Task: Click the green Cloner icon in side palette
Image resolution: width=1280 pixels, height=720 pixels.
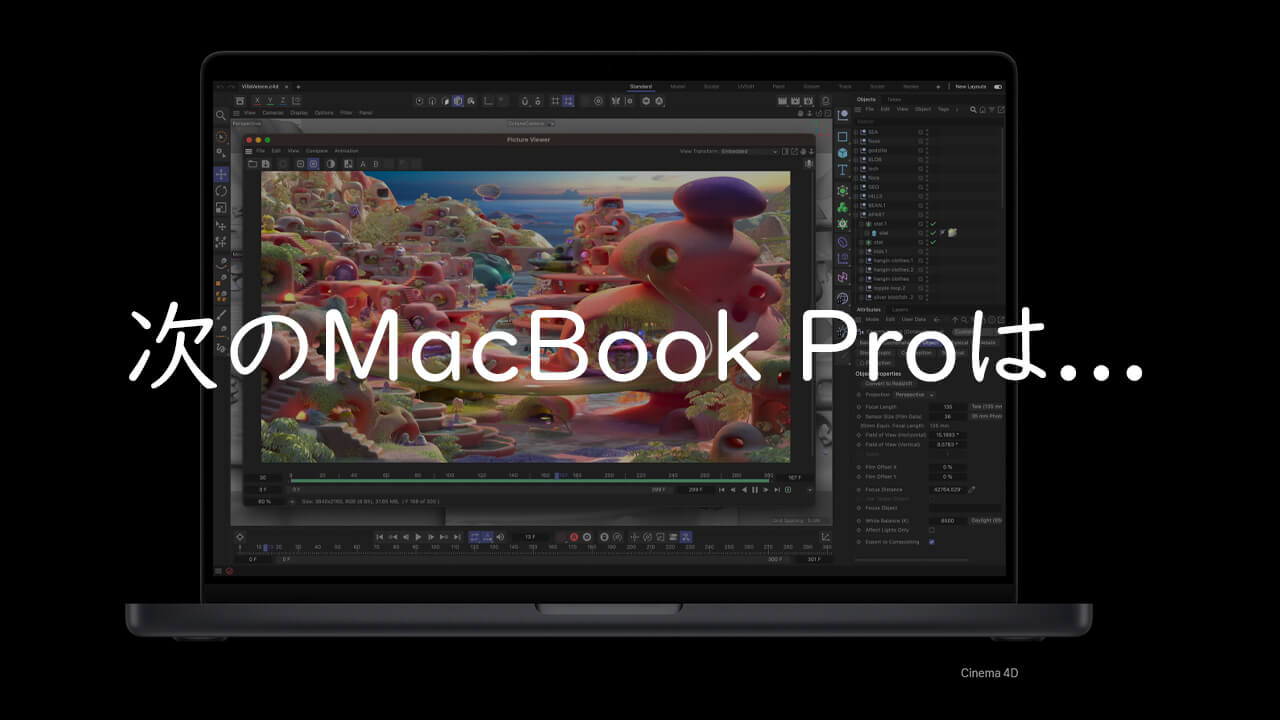Action: click(842, 207)
